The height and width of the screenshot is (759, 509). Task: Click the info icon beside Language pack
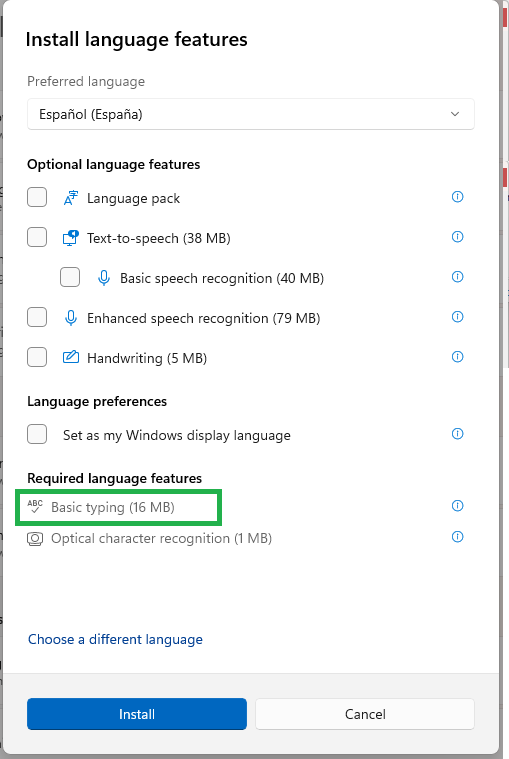click(x=457, y=197)
